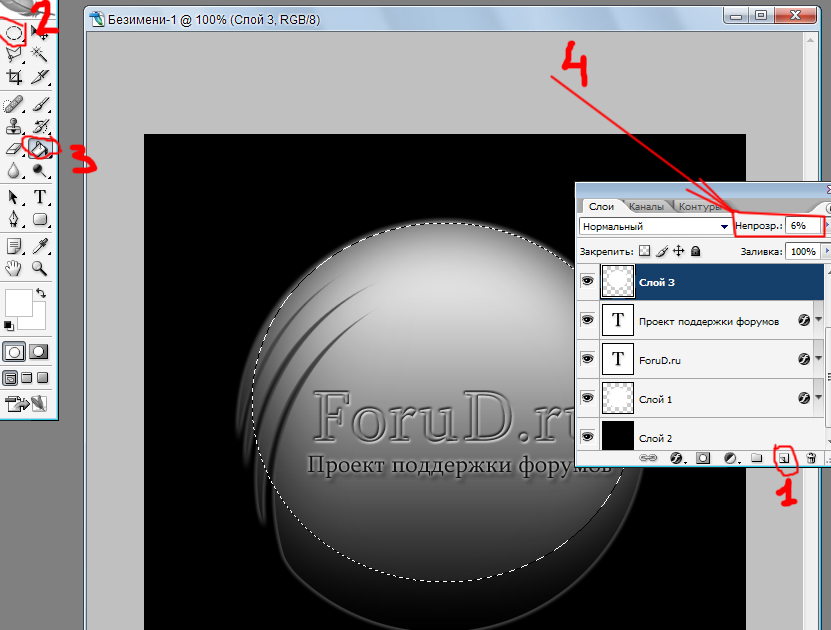The width and height of the screenshot is (831, 630).
Task: Pick the Crop tool
Action: (x=15, y=77)
